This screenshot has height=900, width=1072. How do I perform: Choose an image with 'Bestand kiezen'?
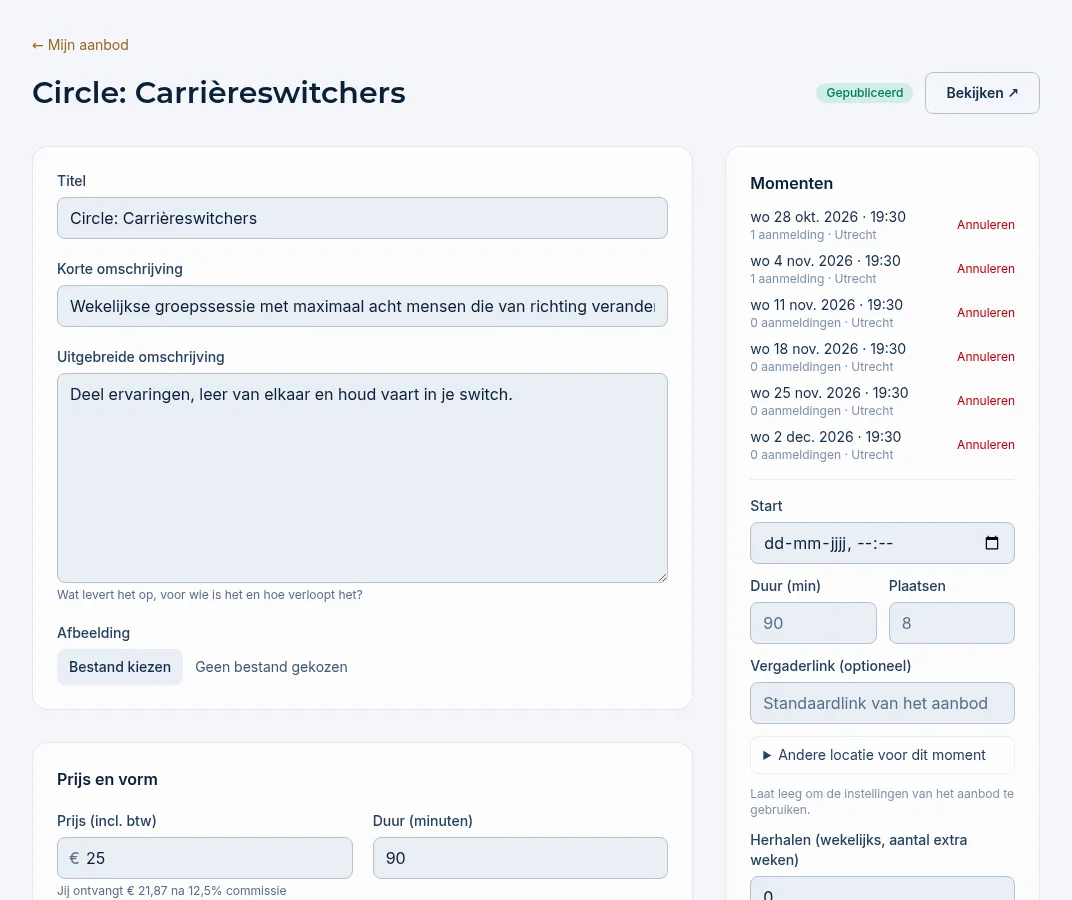click(120, 667)
